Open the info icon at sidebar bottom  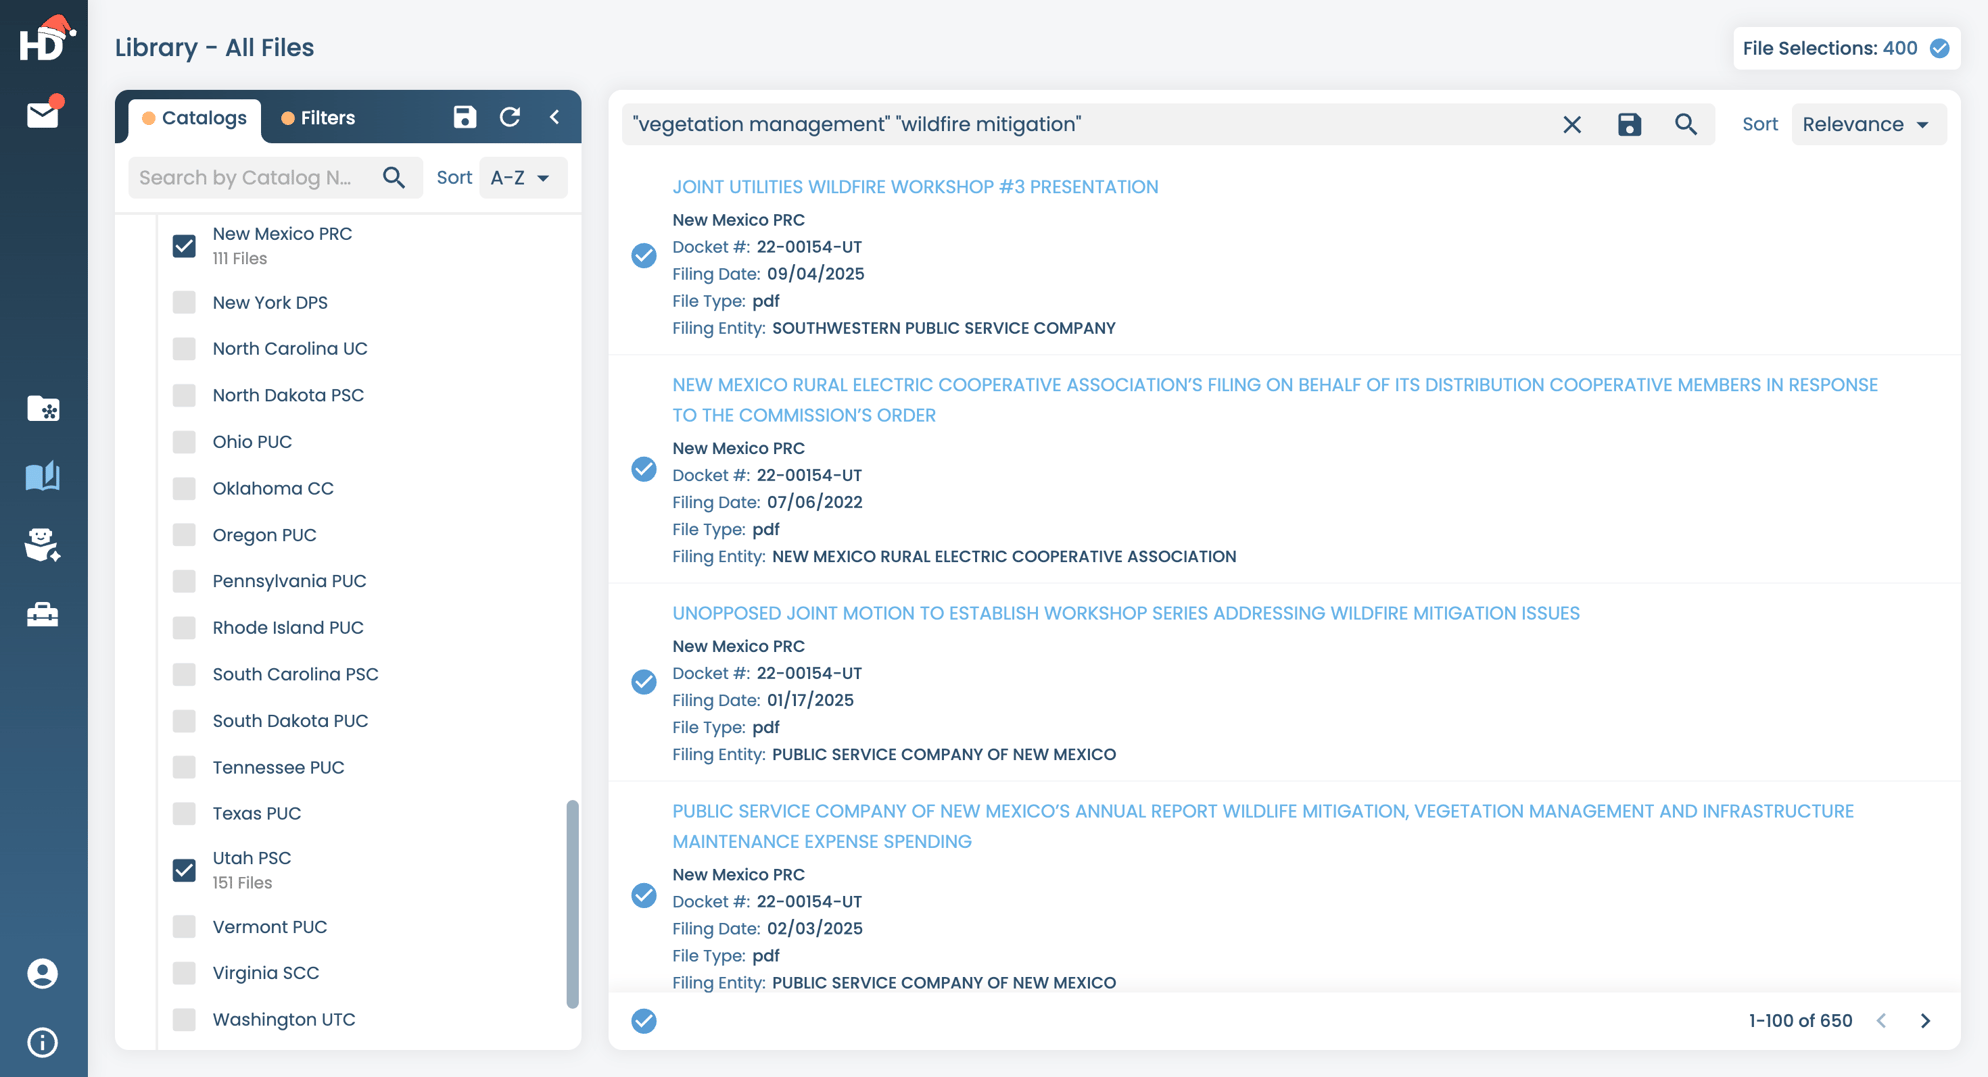pyautogui.click(x=42, y=1042)
